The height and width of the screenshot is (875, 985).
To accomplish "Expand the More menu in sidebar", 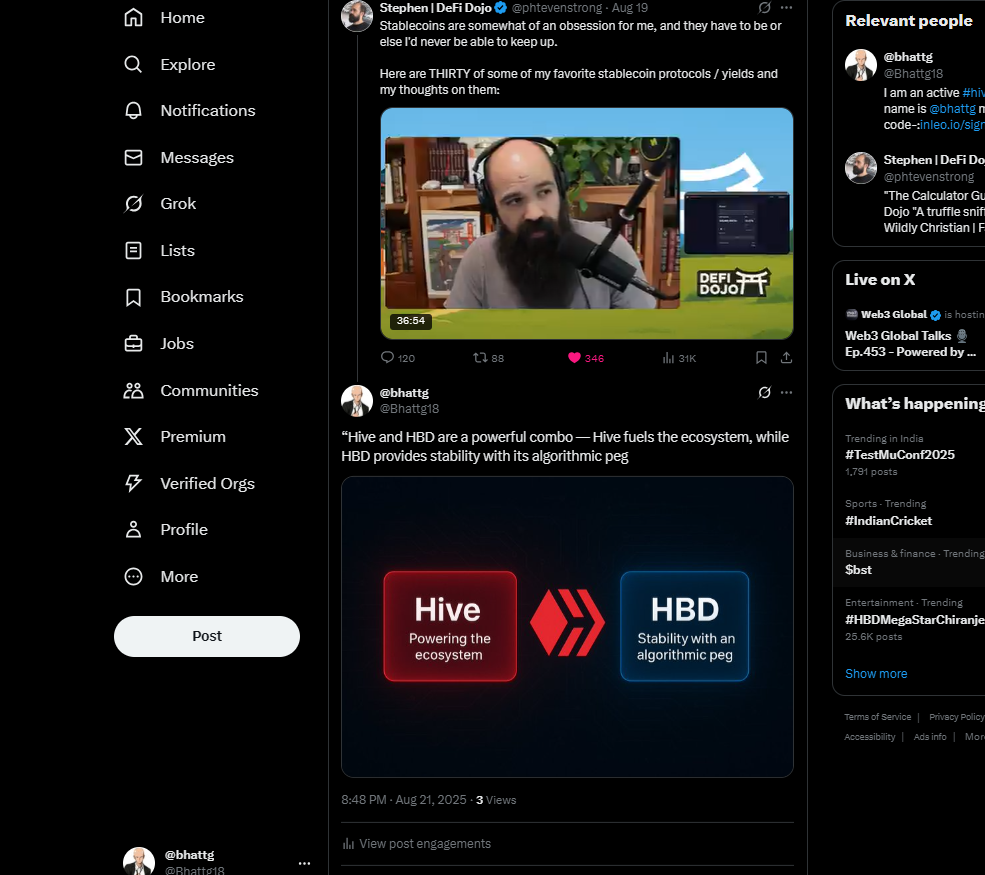I will 161,577.
